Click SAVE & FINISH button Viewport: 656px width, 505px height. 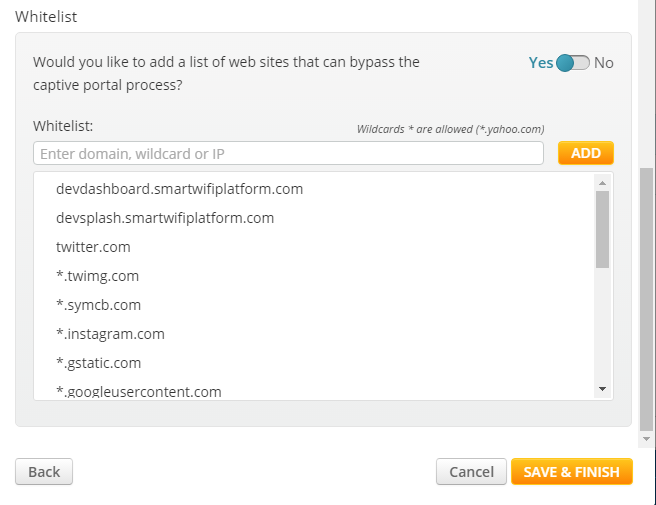coord(571,472)
